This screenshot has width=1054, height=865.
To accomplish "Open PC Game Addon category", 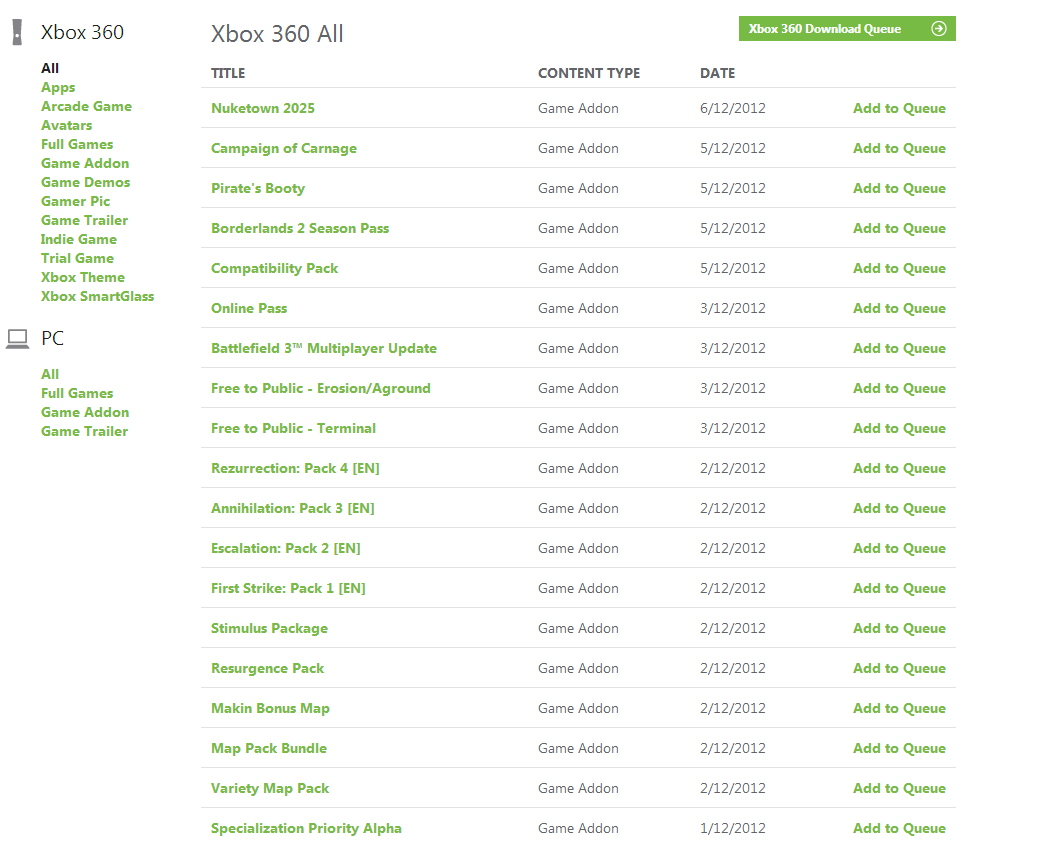I will (85, 413).
